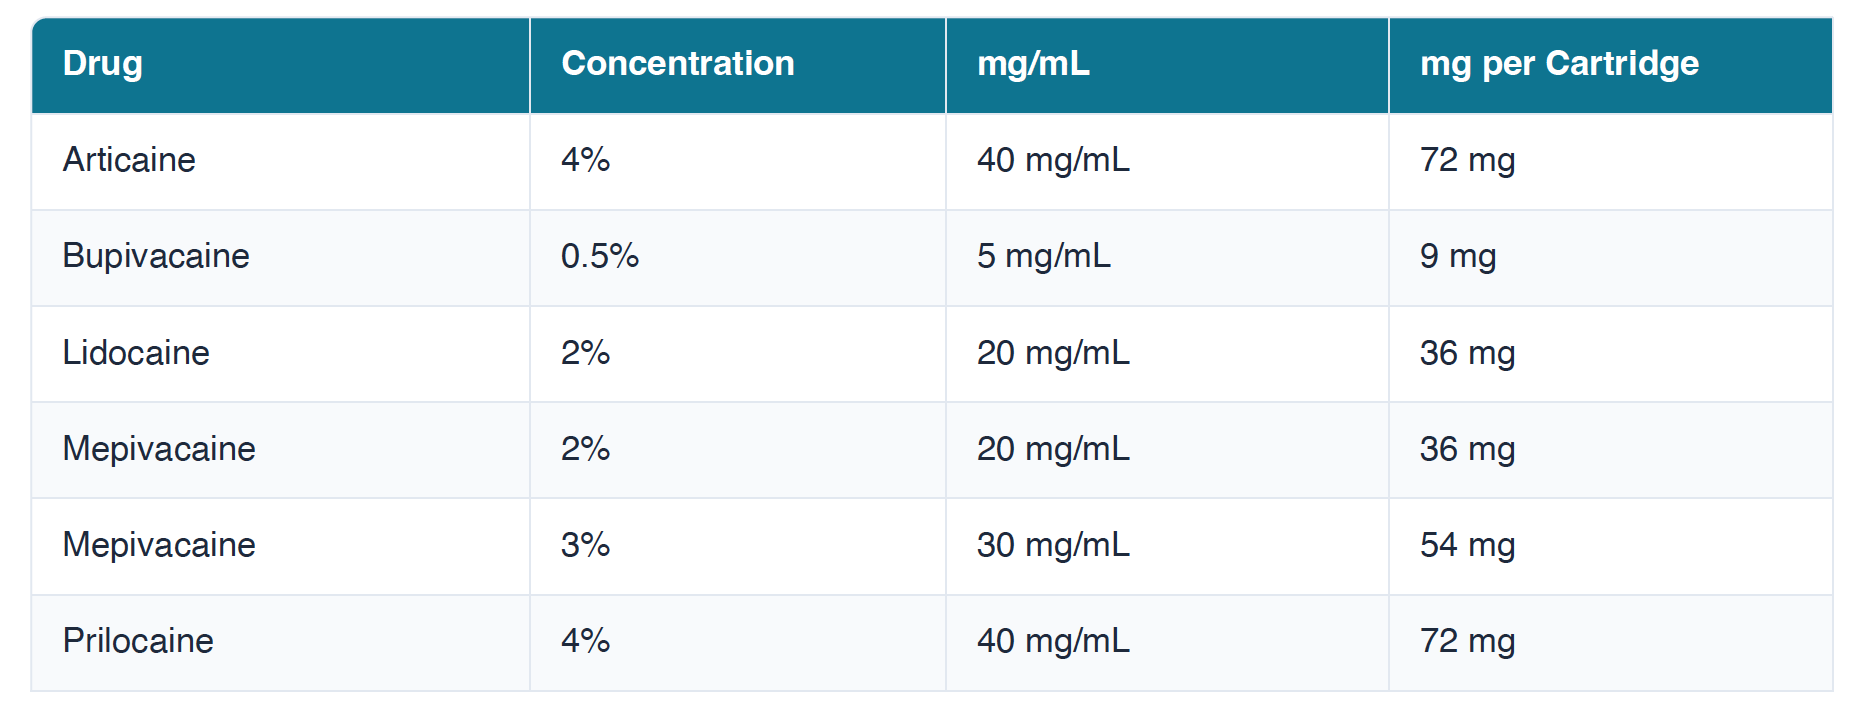The width and height of the screenshot is (1860, 722).
Task: Click Lidocaine's 20 mg/mL cell
Action: click(1052, 353)
